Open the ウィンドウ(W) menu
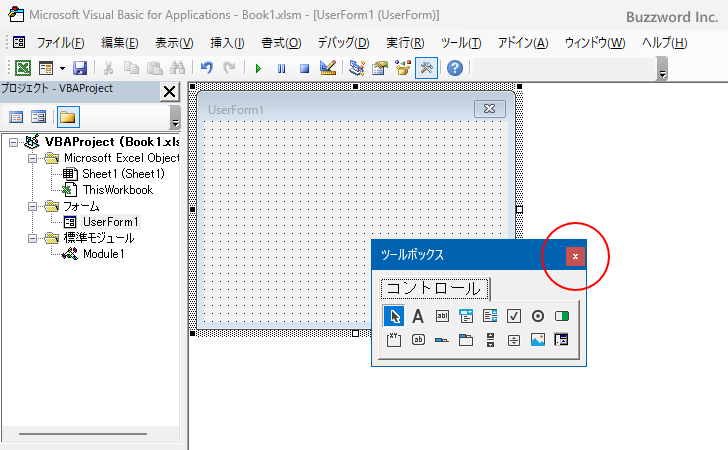728x450 pixels. 595,43
